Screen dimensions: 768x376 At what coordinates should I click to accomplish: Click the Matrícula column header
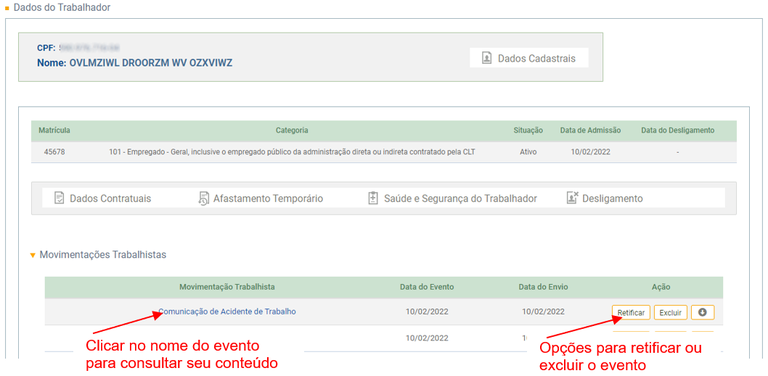click(x=54, y=130)
